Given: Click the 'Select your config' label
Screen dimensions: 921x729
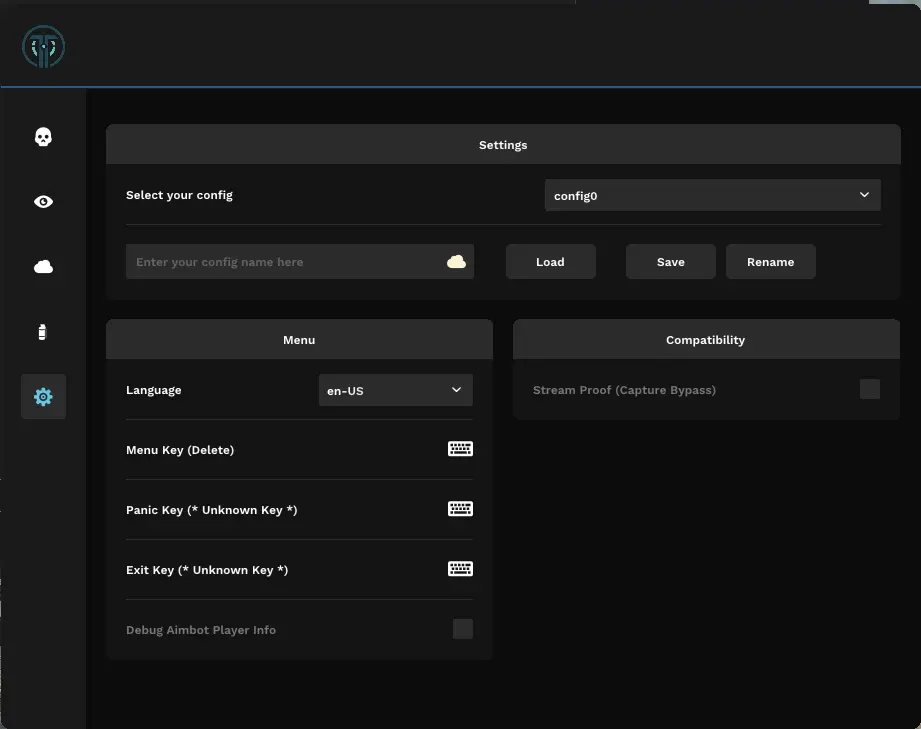Looking at the screenshot, I should tap(179, 195).
